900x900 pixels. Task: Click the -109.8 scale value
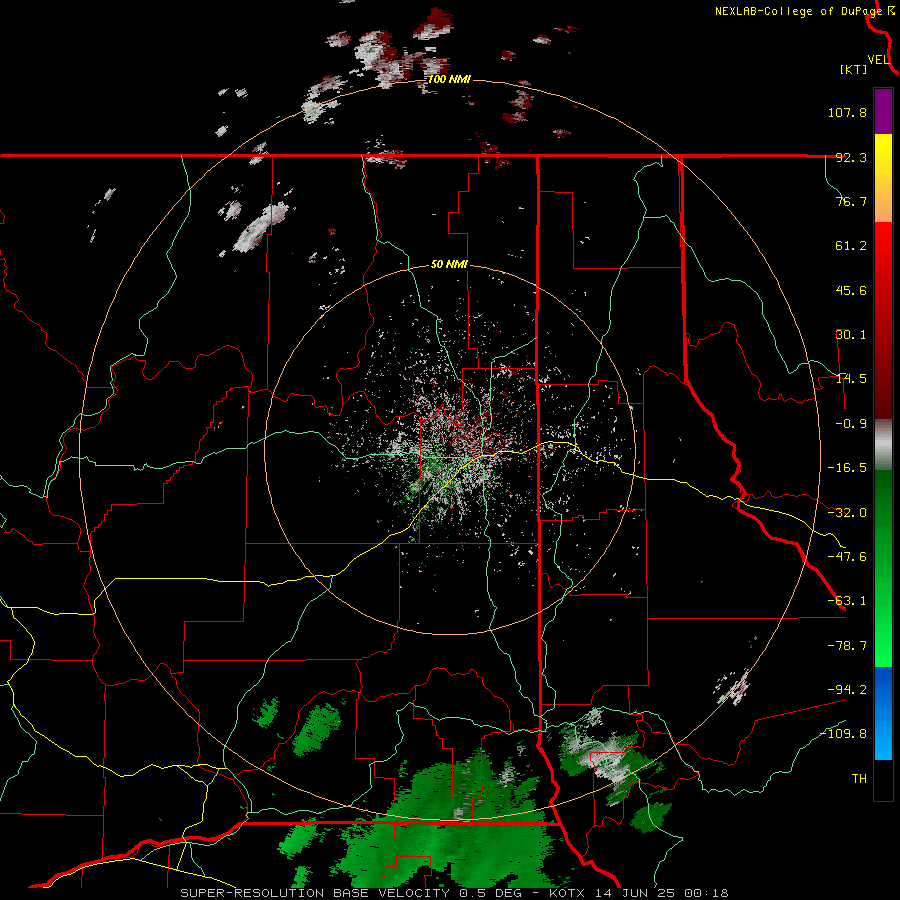[843, 734]
